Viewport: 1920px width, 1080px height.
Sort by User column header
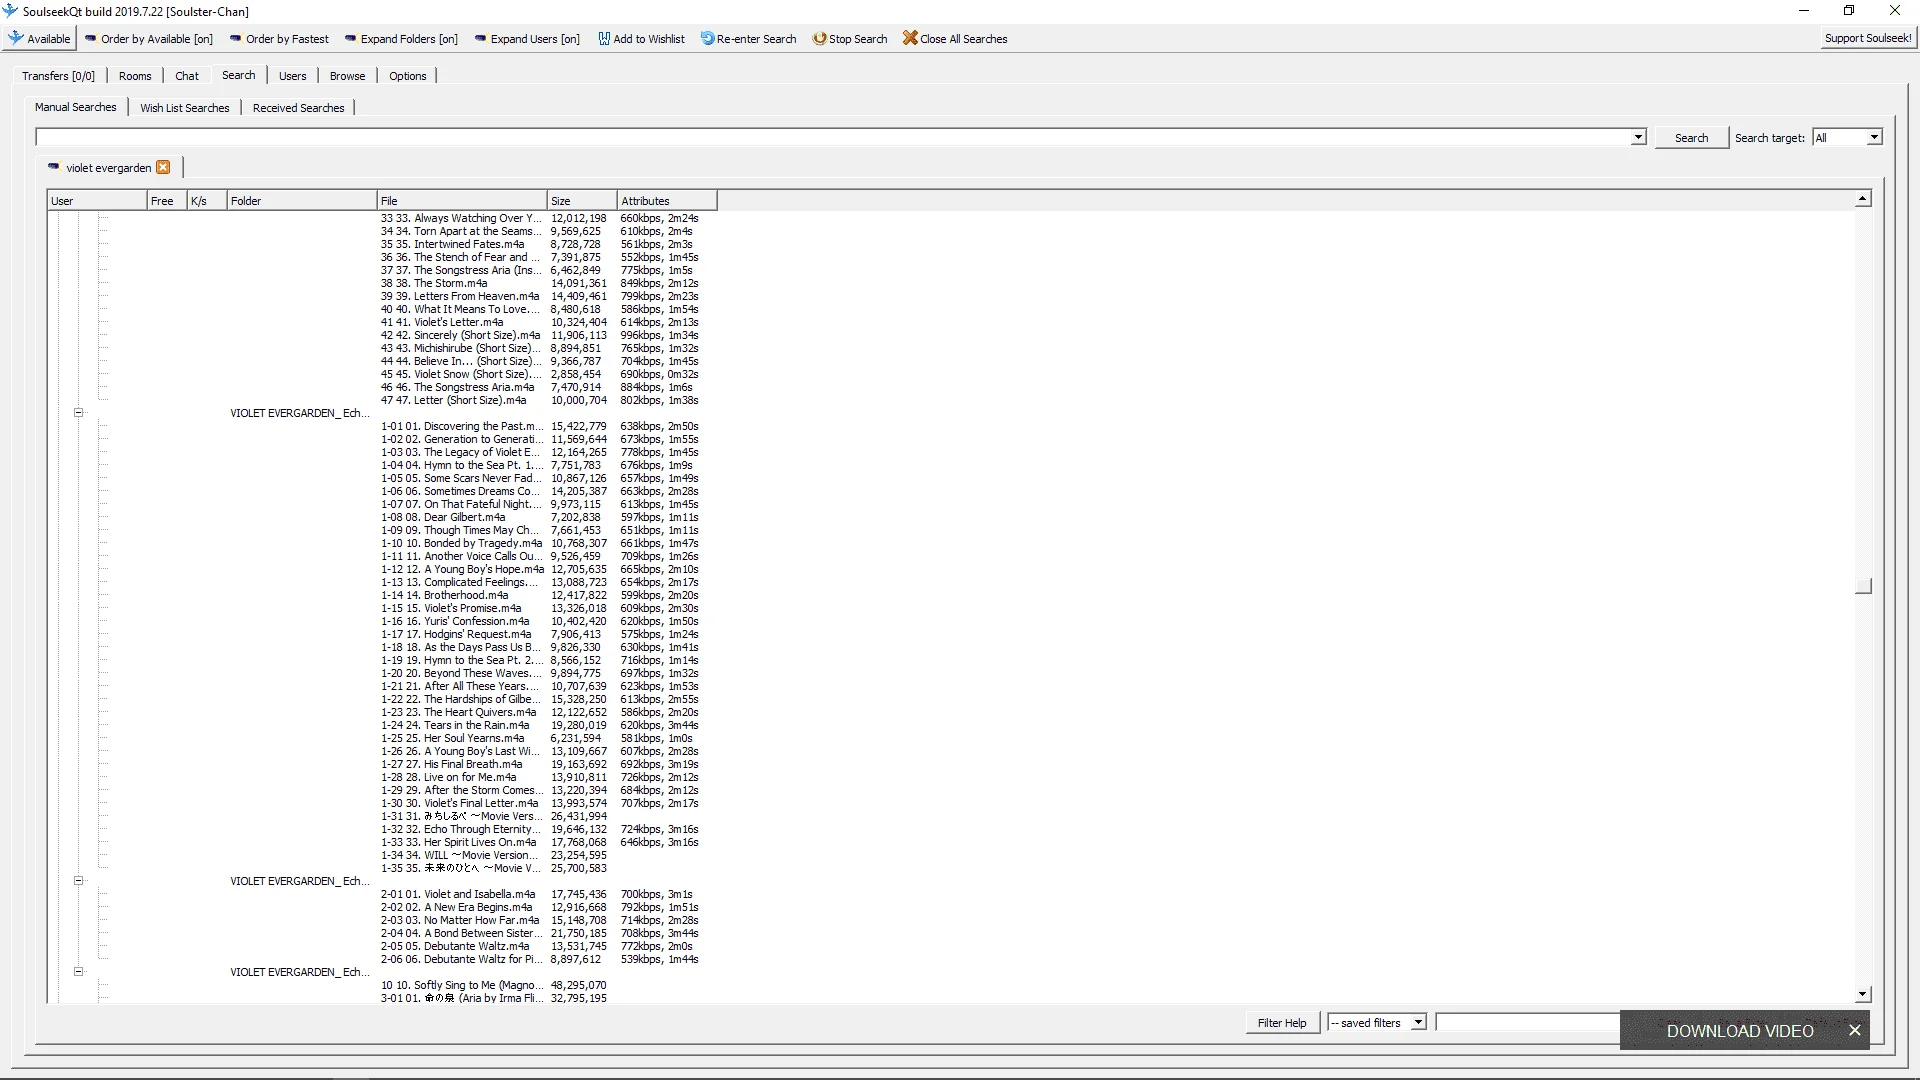[97, 201]
